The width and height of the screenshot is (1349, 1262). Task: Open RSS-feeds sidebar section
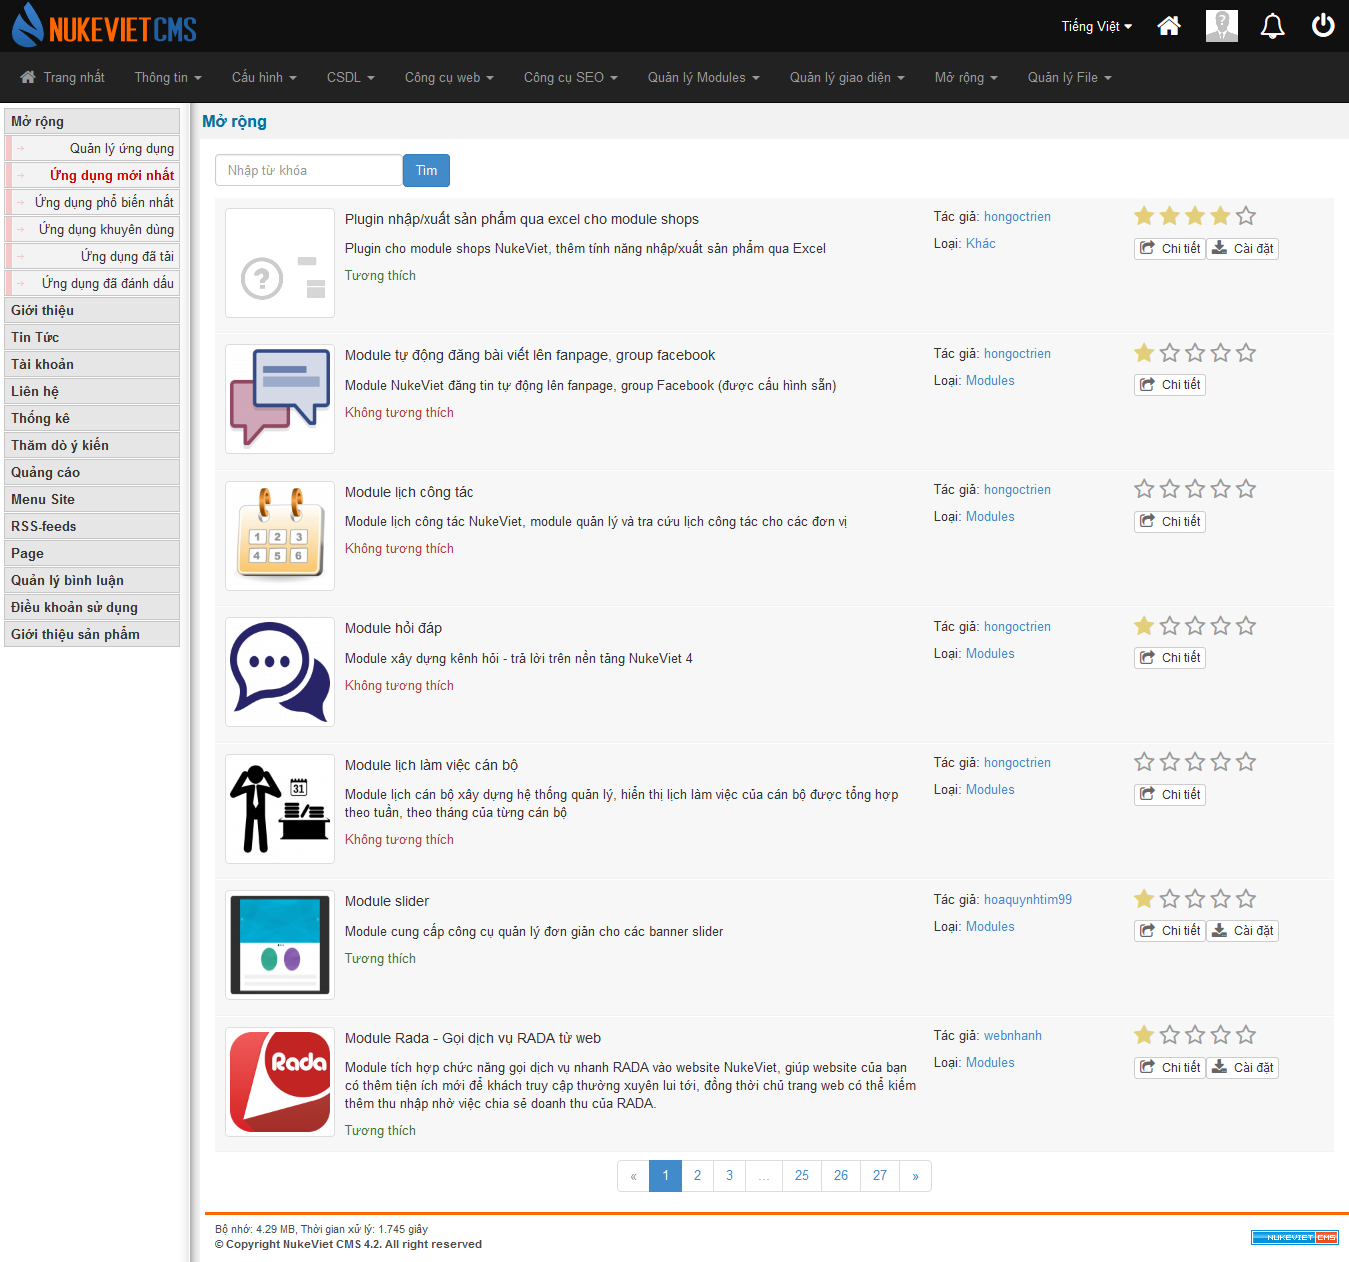92,526
